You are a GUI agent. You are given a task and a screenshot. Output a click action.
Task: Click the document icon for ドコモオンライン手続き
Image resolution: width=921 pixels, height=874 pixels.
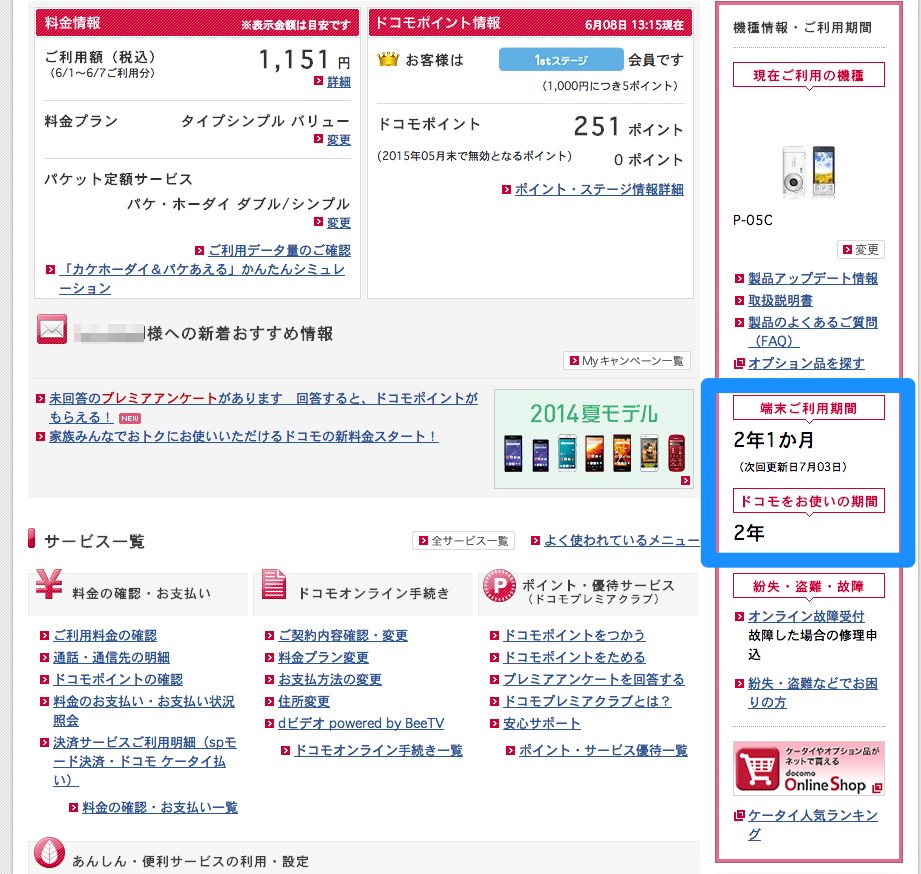coord(274,584)
